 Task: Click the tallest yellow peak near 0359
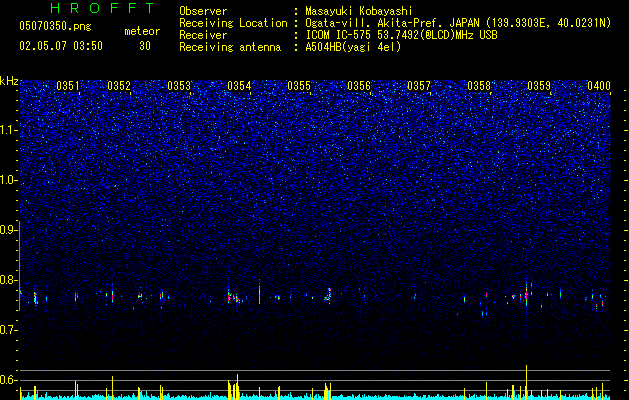(526, 381)
